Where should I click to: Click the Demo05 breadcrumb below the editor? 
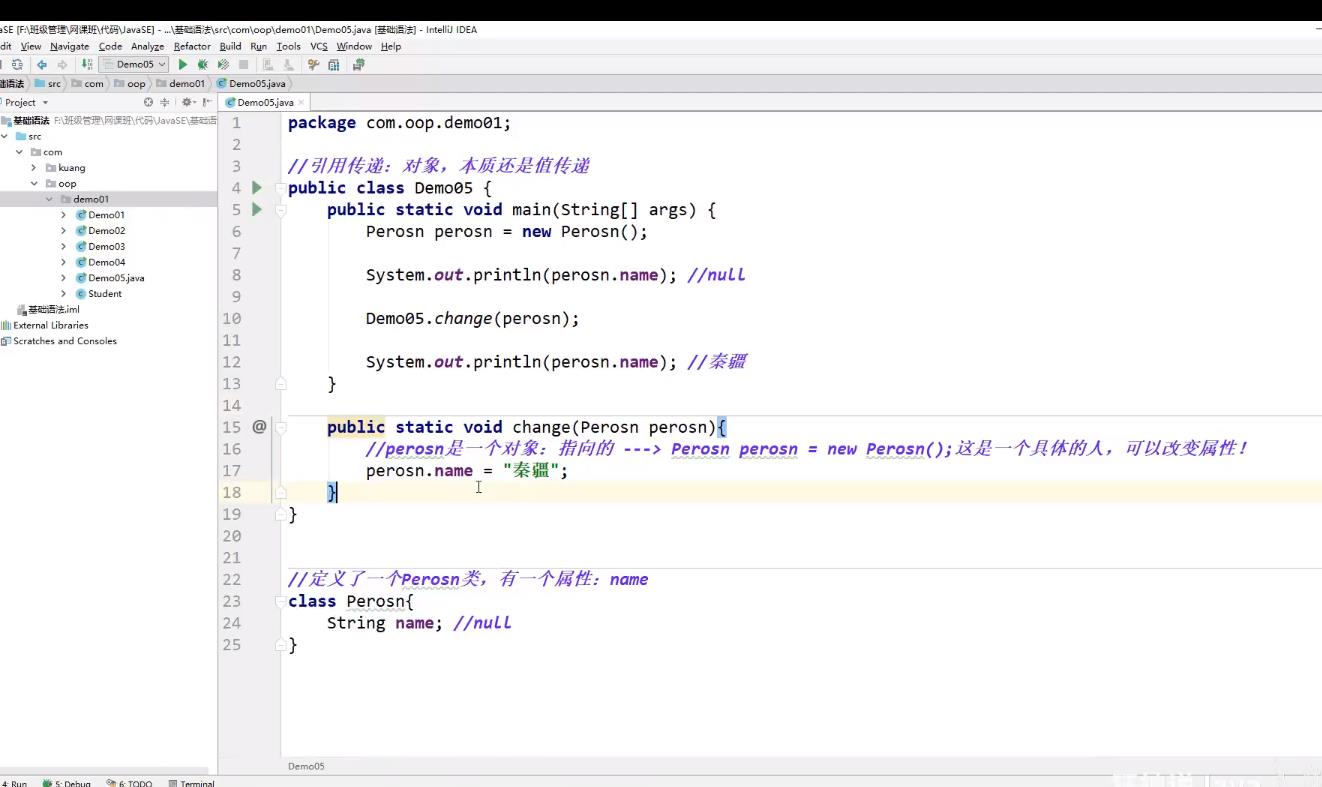[x=306, y=766]
